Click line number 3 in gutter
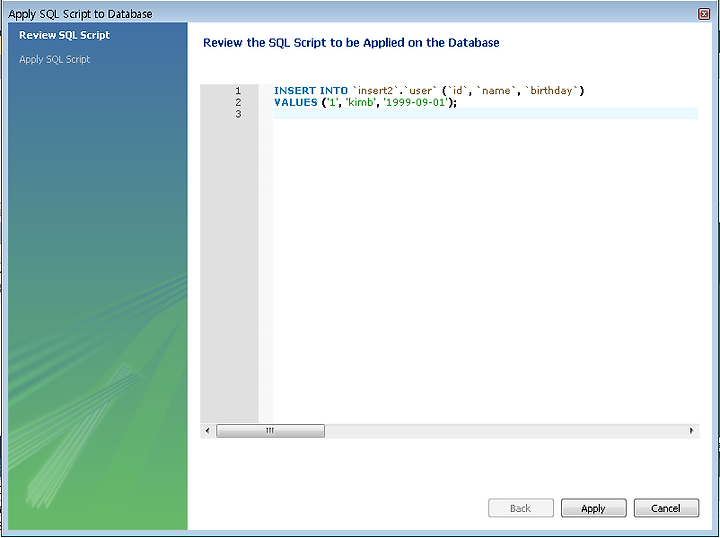Image resolution: width=720 pixels, height=538 pixels. (238, 114)
